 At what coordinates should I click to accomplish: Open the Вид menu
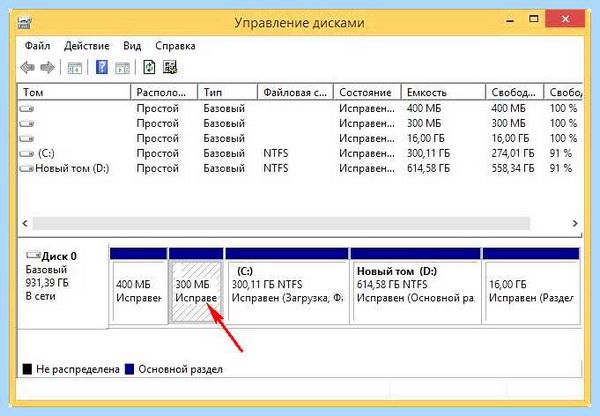(x=132, y=46)
